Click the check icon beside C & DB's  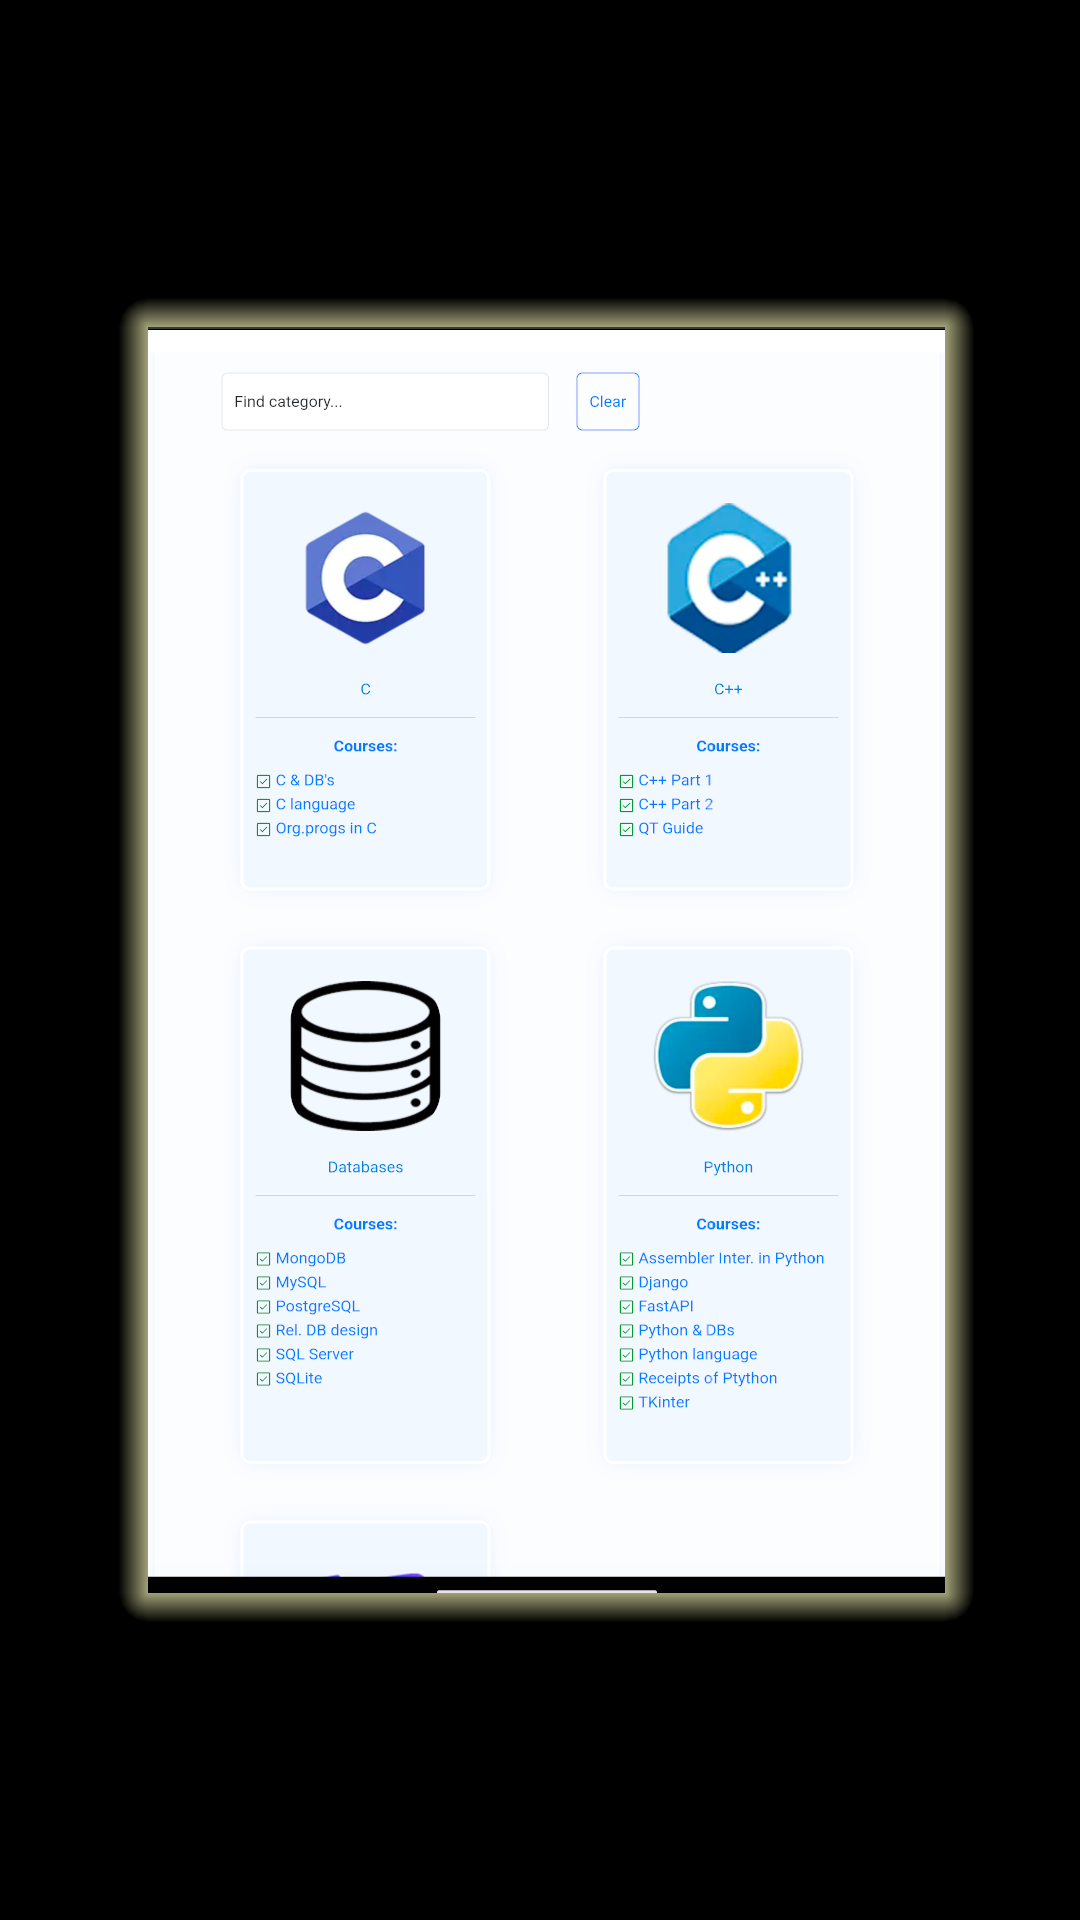[264, 781]
